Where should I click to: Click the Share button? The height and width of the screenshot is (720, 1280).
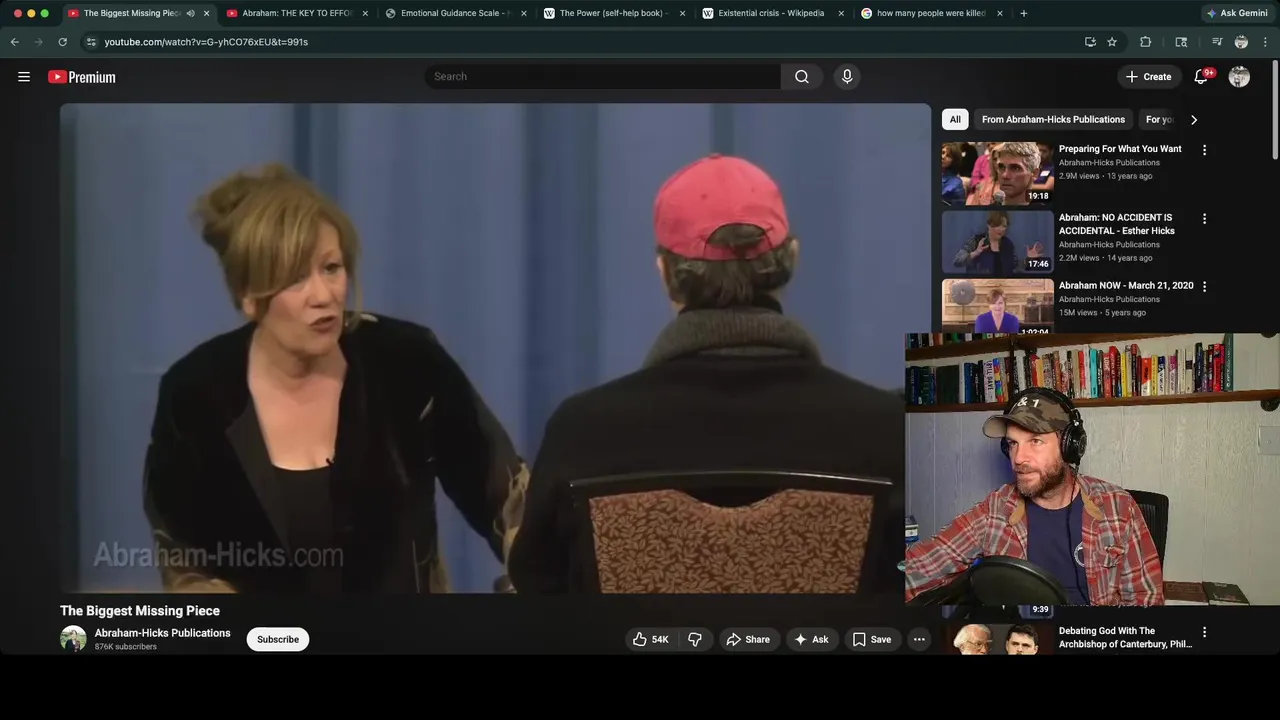pos(748,639)
